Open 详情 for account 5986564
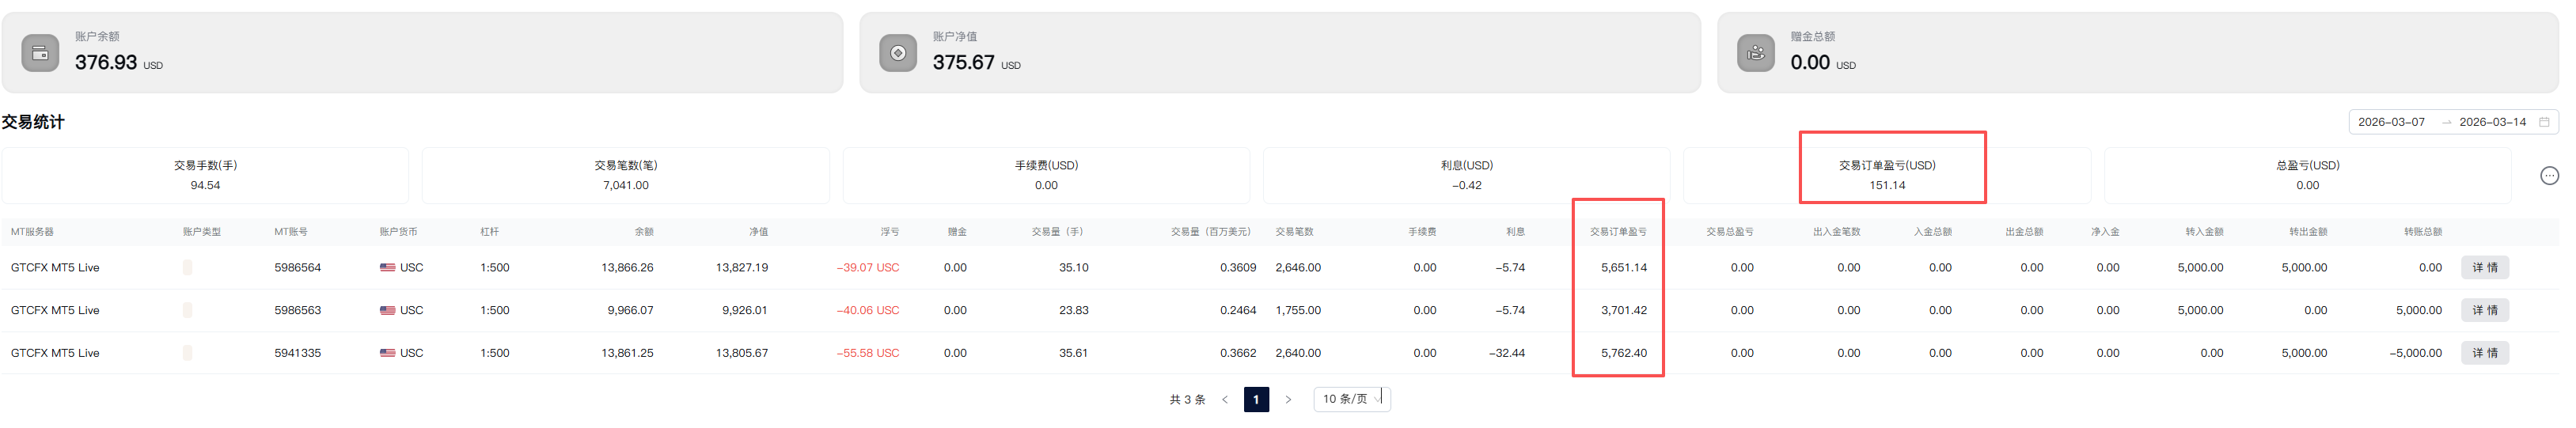Viewport: 2576px width, 428px height. point(2484,268)
